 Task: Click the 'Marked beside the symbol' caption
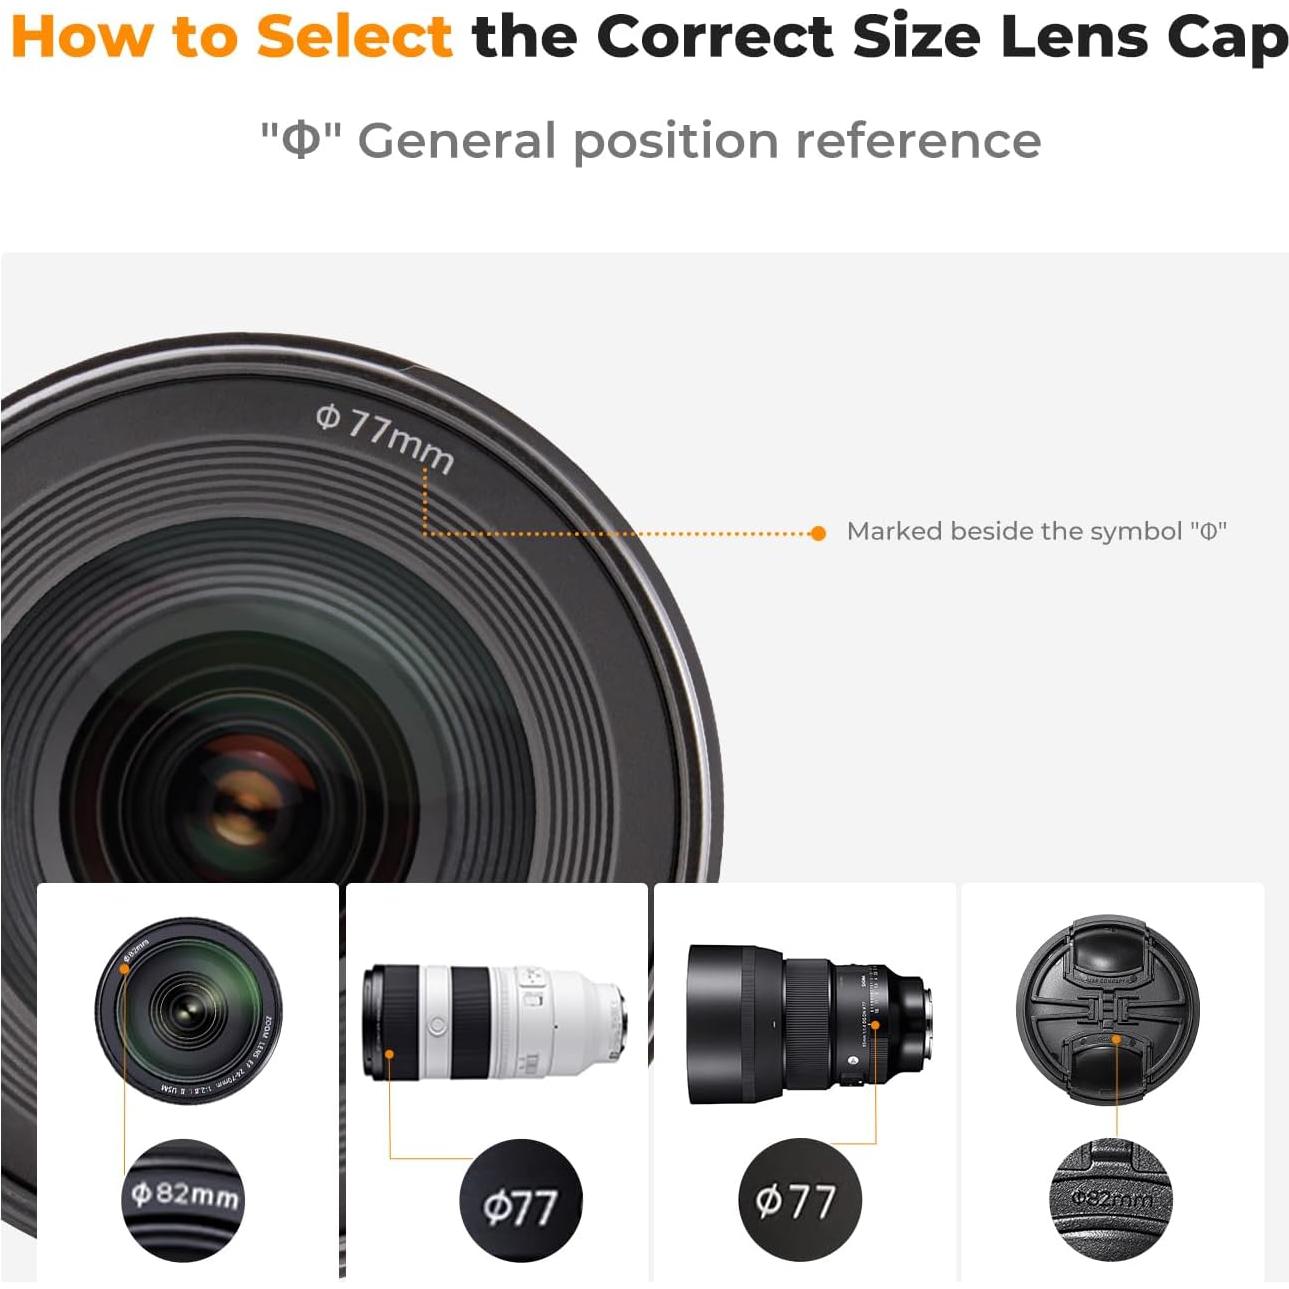point(1036,531)
